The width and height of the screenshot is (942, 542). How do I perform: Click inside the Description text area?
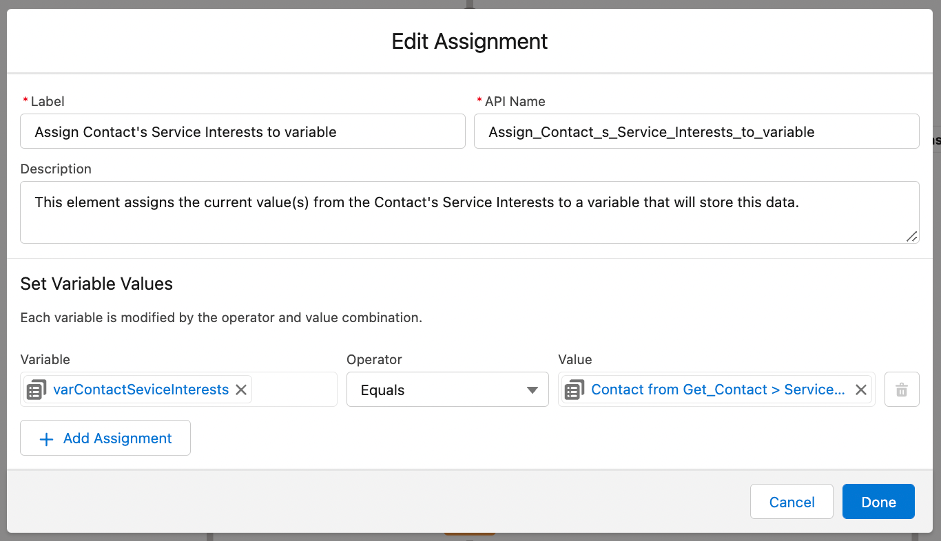(x=470, y=213)
